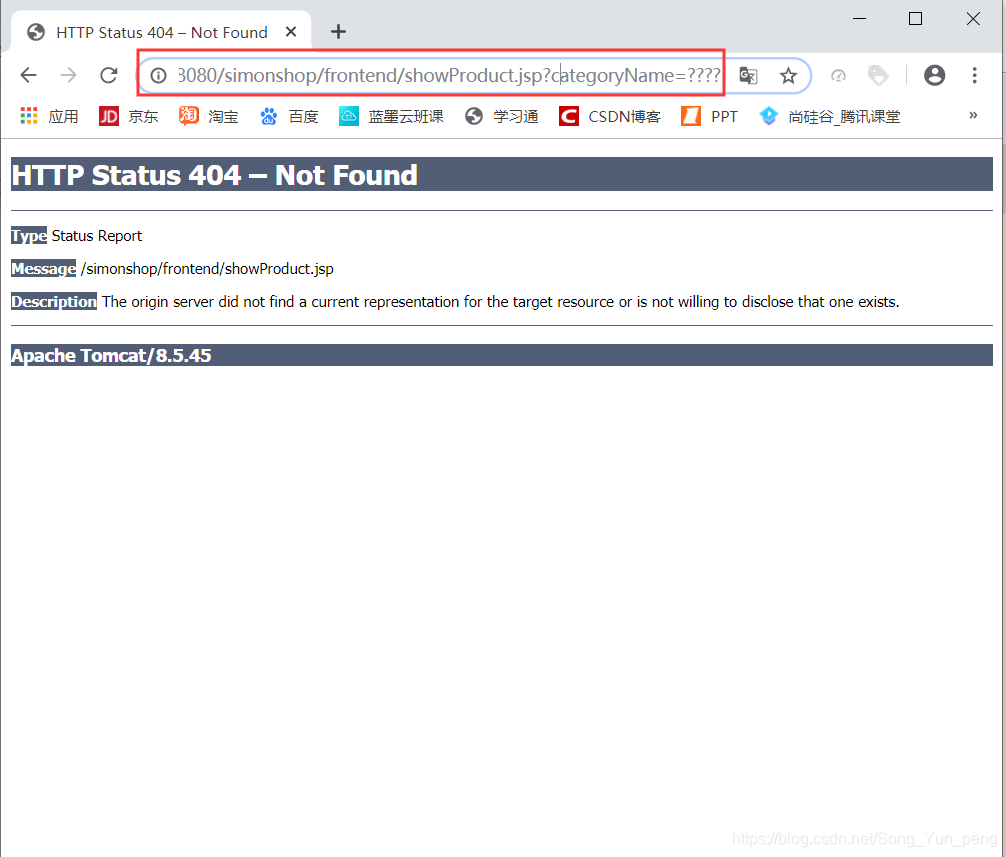Click the speedometer extension icon
Image resolution: width=1006 pixels, height=857 pixels.
point(838,76)
